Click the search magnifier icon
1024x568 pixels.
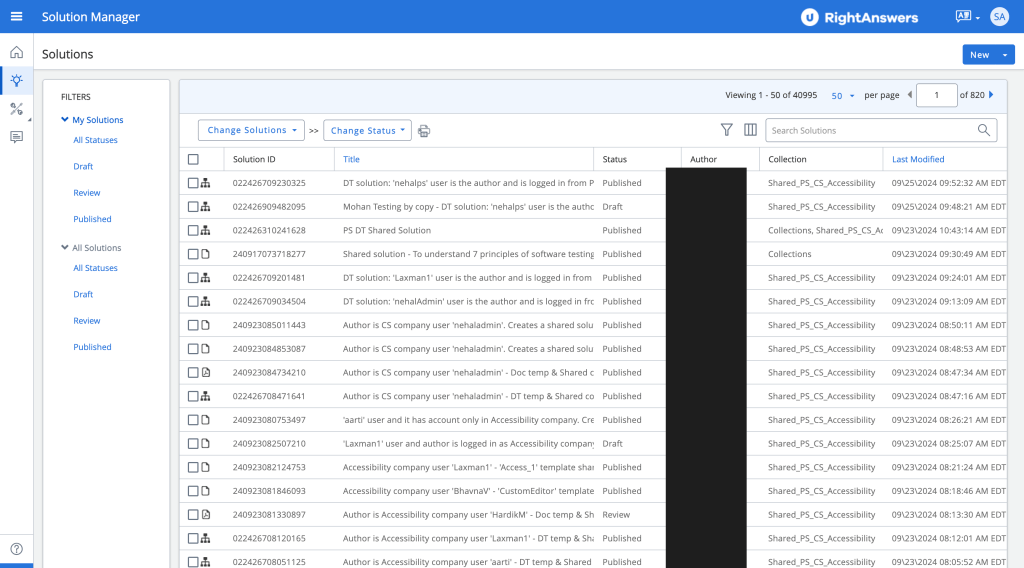[x=984, y=130]
